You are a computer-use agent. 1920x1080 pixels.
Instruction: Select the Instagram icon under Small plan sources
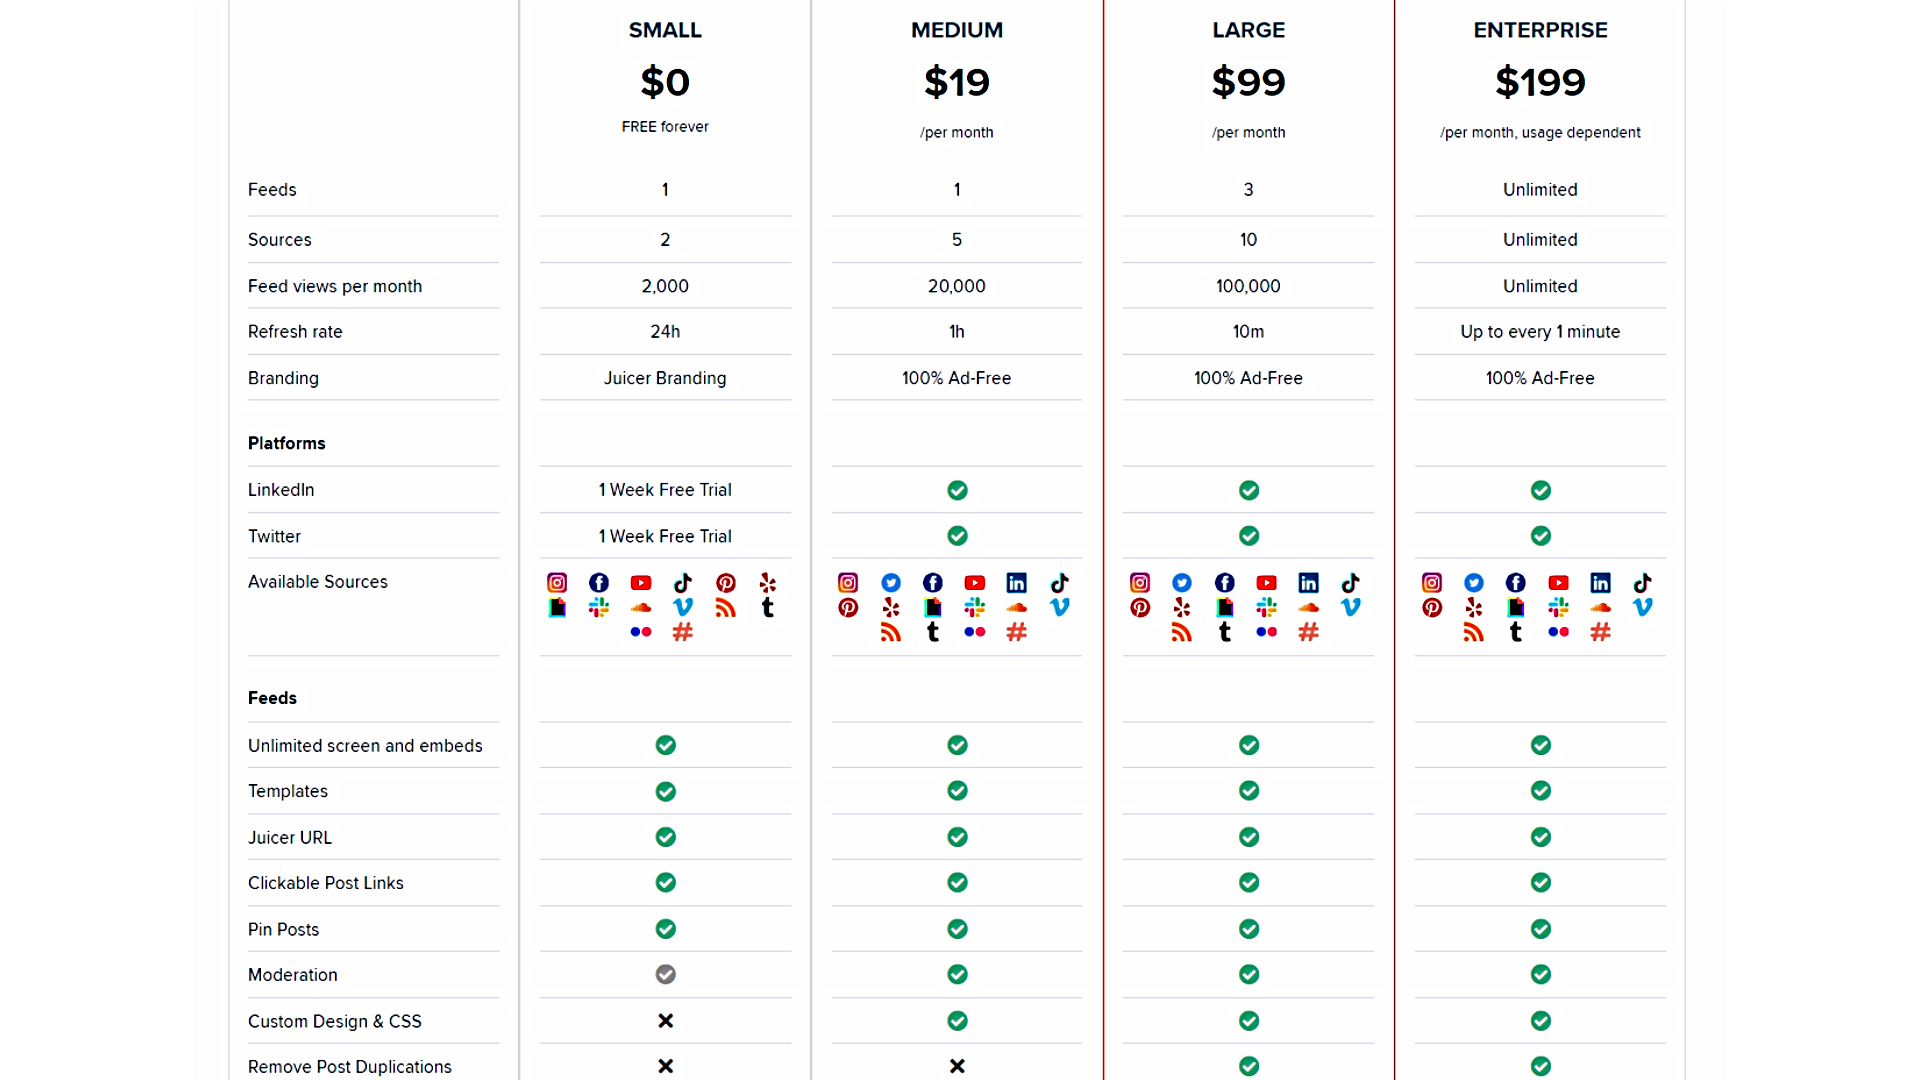coord(557,582)
